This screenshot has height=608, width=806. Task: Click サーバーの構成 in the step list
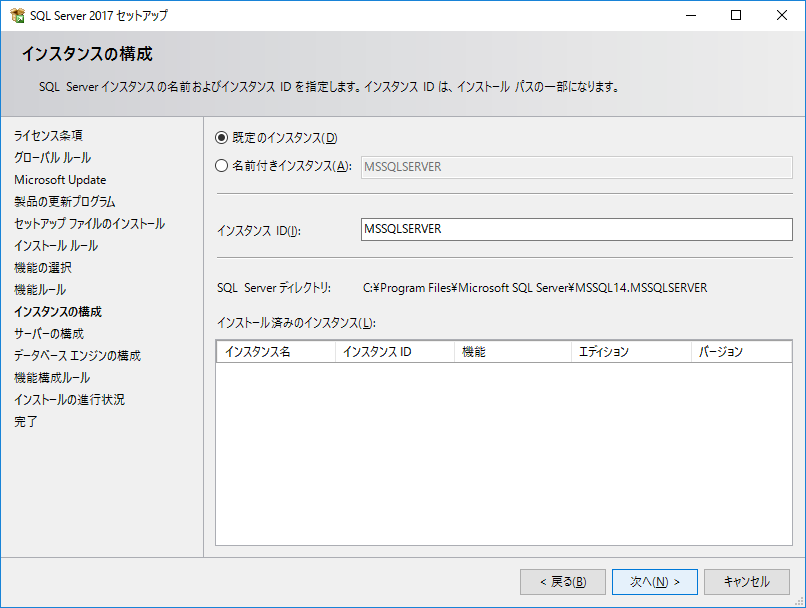pyautogui.click(x=49, y=334)
